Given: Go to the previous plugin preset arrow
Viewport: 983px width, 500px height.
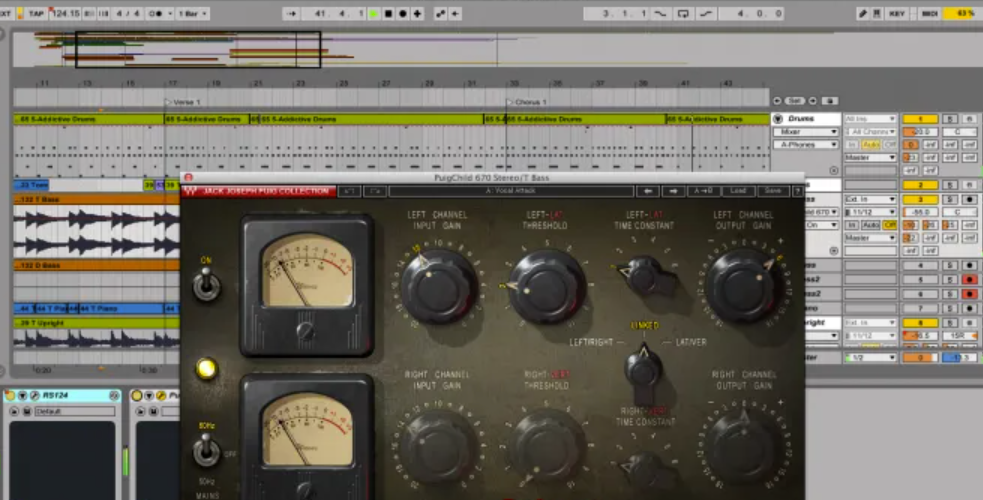Looking at the screenshot, I should pos(648,191).
